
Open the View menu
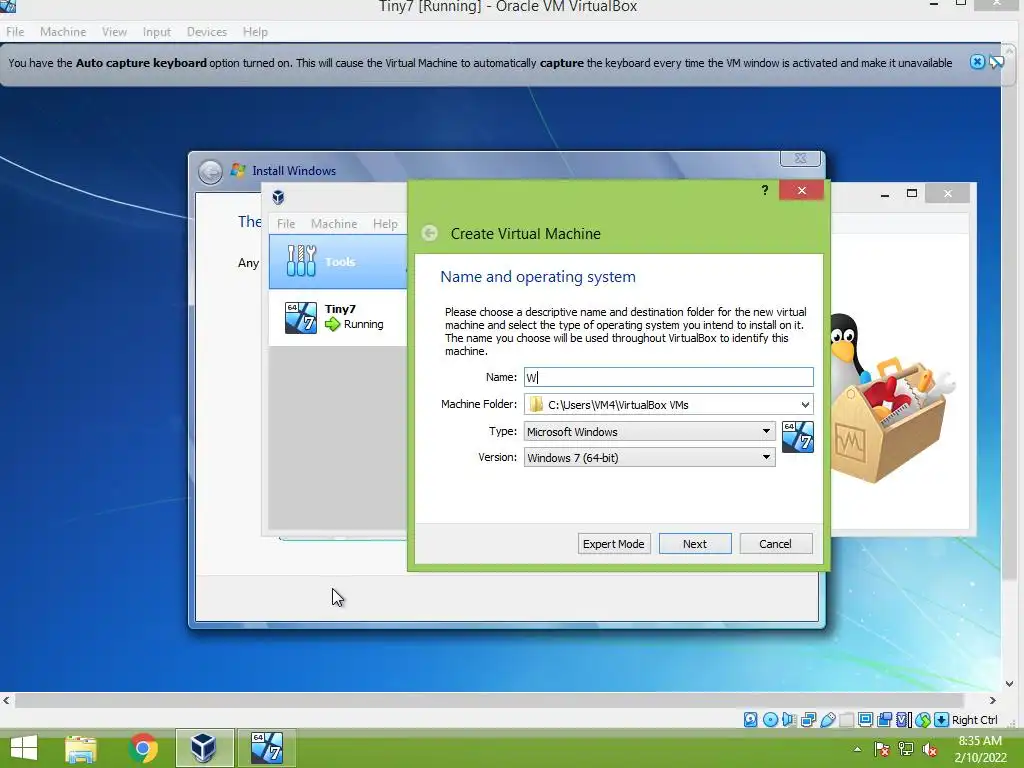tap(114, 31)
